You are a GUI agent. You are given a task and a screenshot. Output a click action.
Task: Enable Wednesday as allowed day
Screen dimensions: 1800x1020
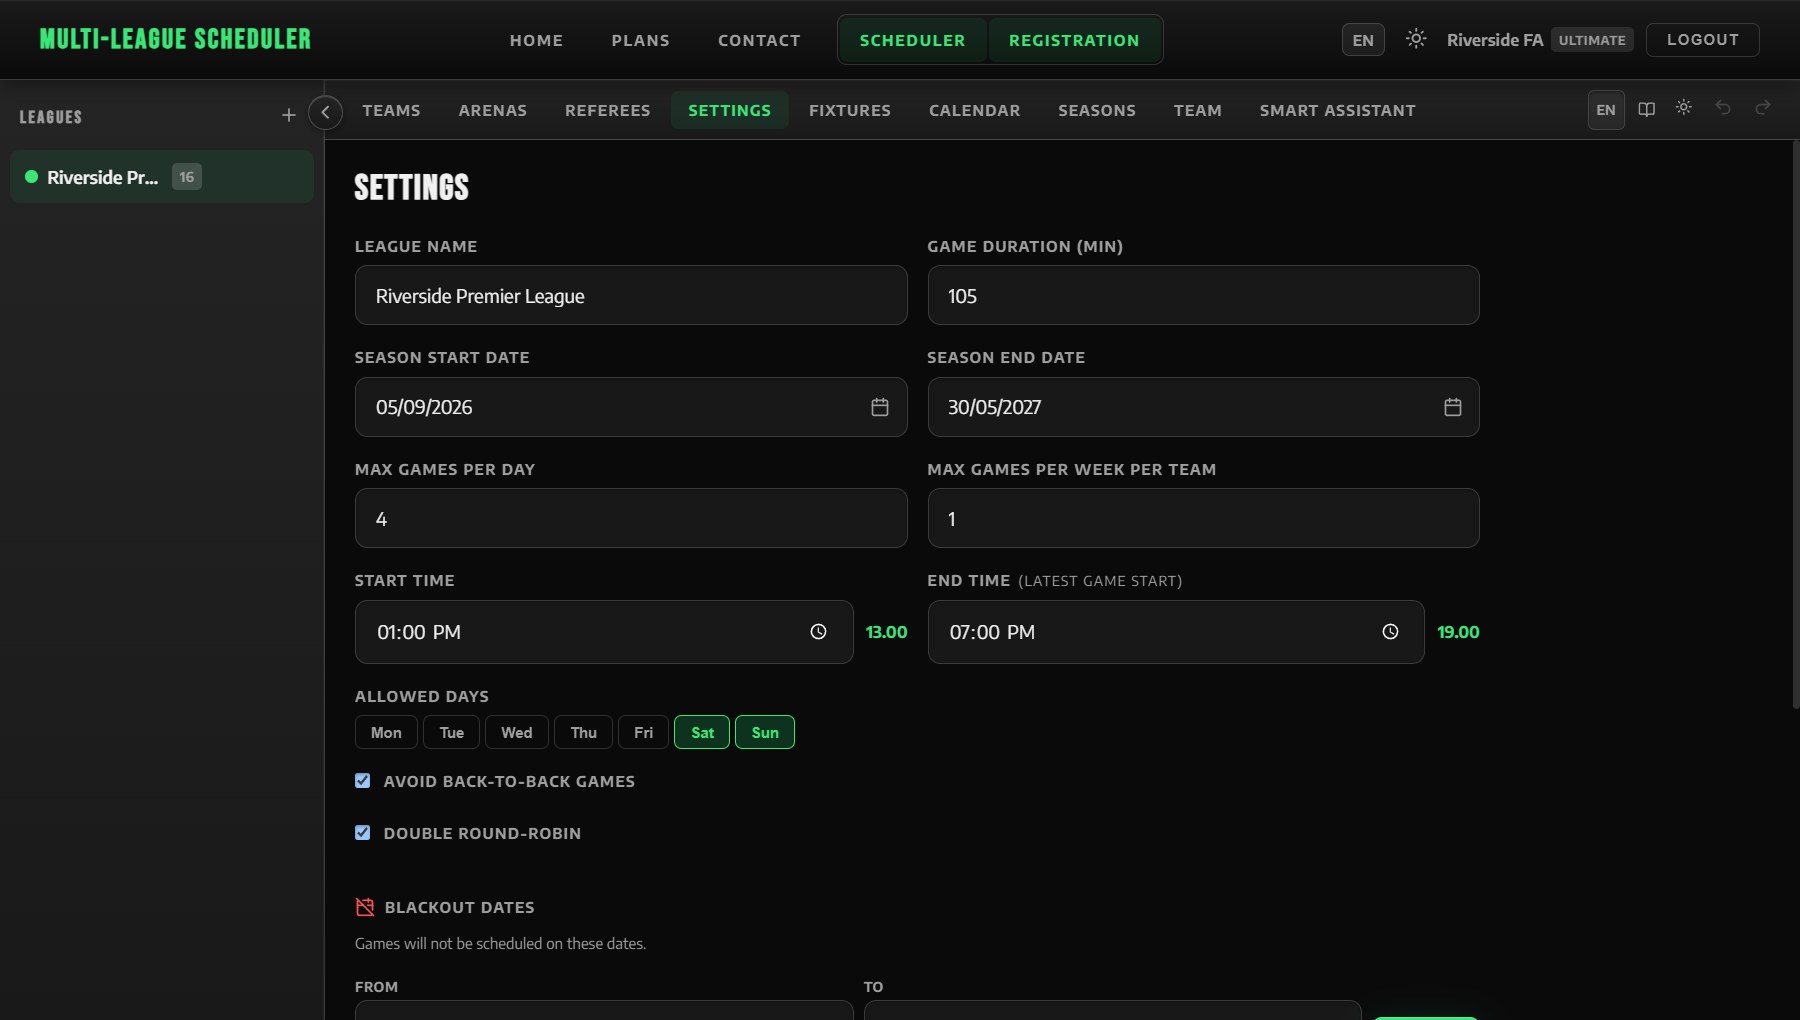point(517,732)
